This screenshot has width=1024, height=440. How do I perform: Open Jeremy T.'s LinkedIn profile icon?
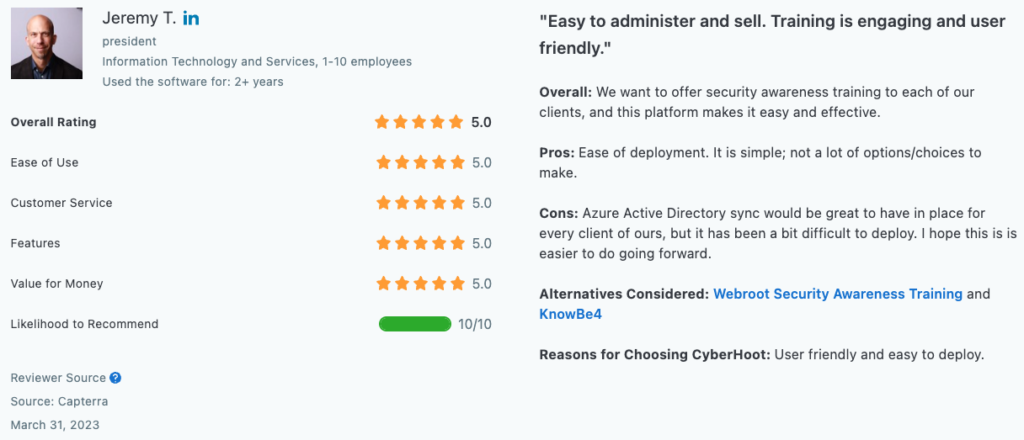click(x=191, y=19)
